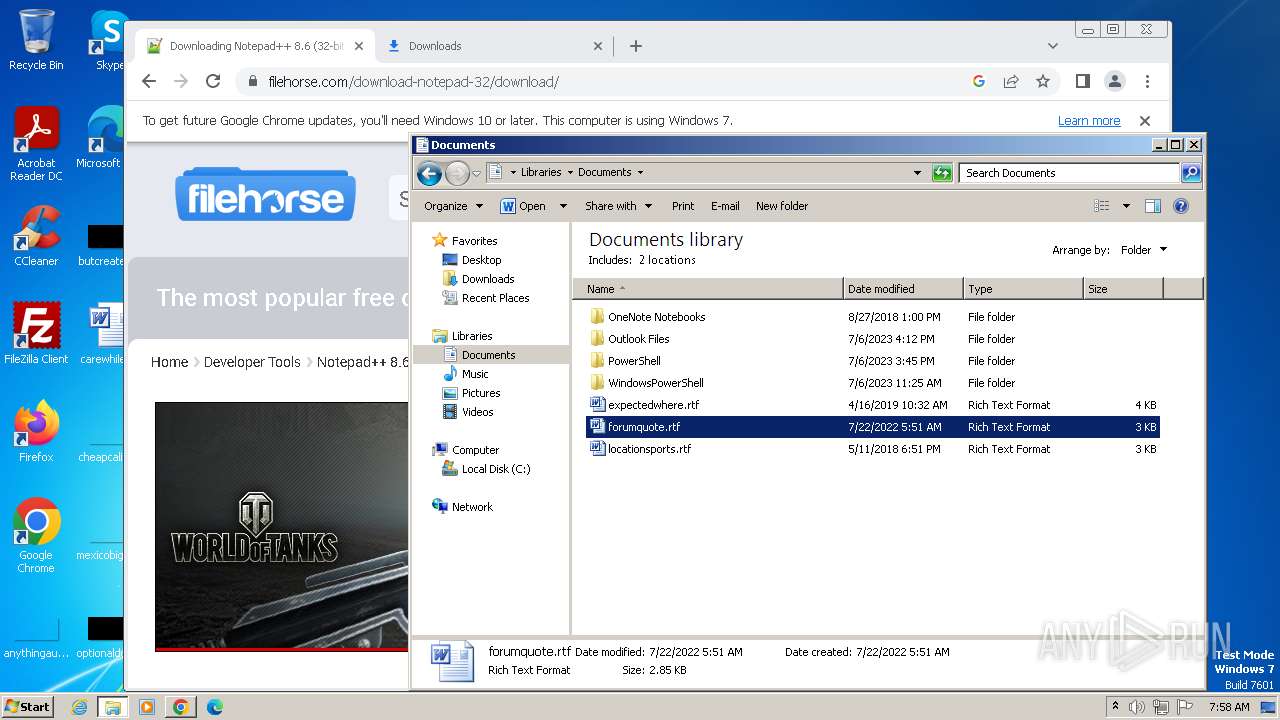Open the Arrange by Folder dropdown
The width and height of the screenshot is (1280, 720).
click(1144, 250)
